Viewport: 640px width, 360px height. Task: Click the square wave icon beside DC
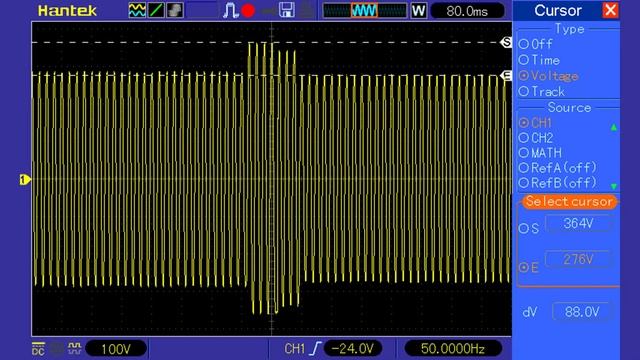(x=74, y=349)
